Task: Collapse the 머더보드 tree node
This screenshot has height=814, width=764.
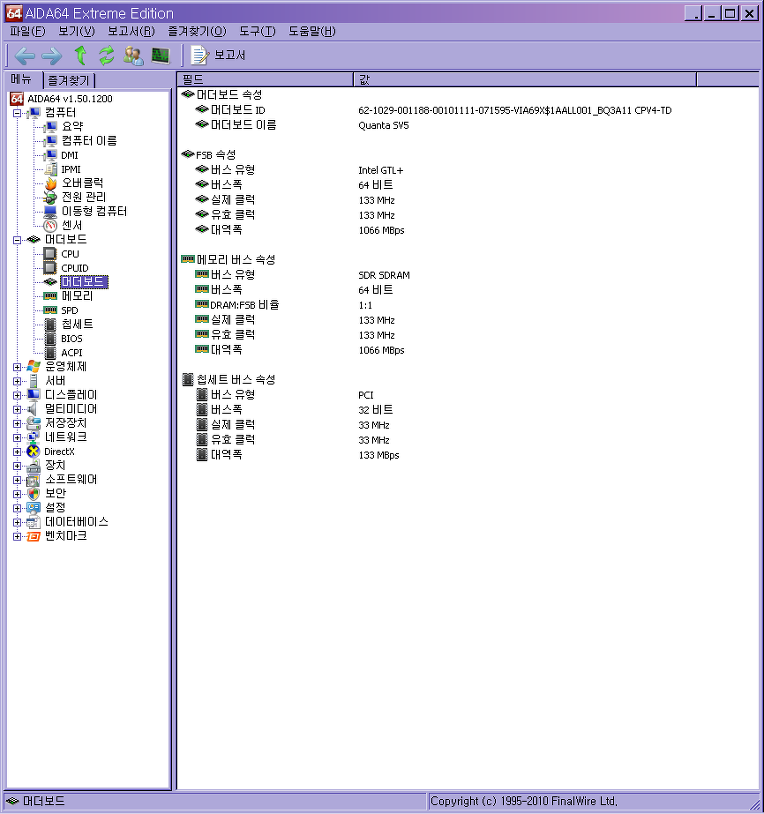Action: click(x=17, y=240)
